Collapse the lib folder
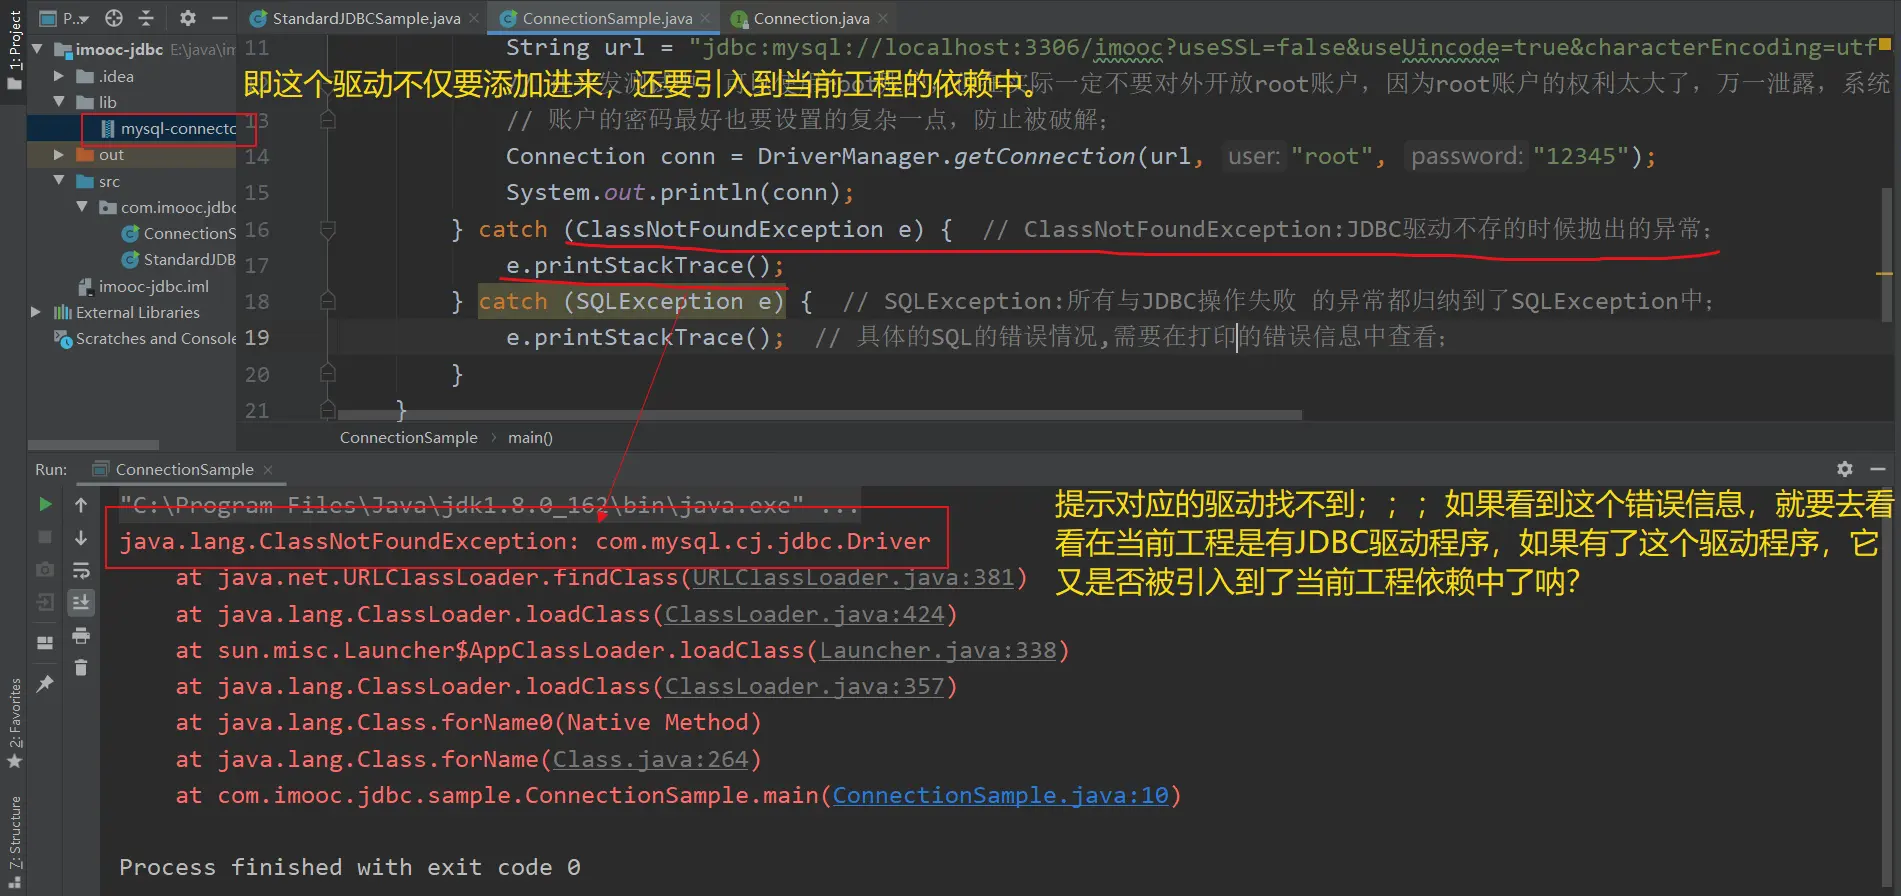 [x=58, y=102]
